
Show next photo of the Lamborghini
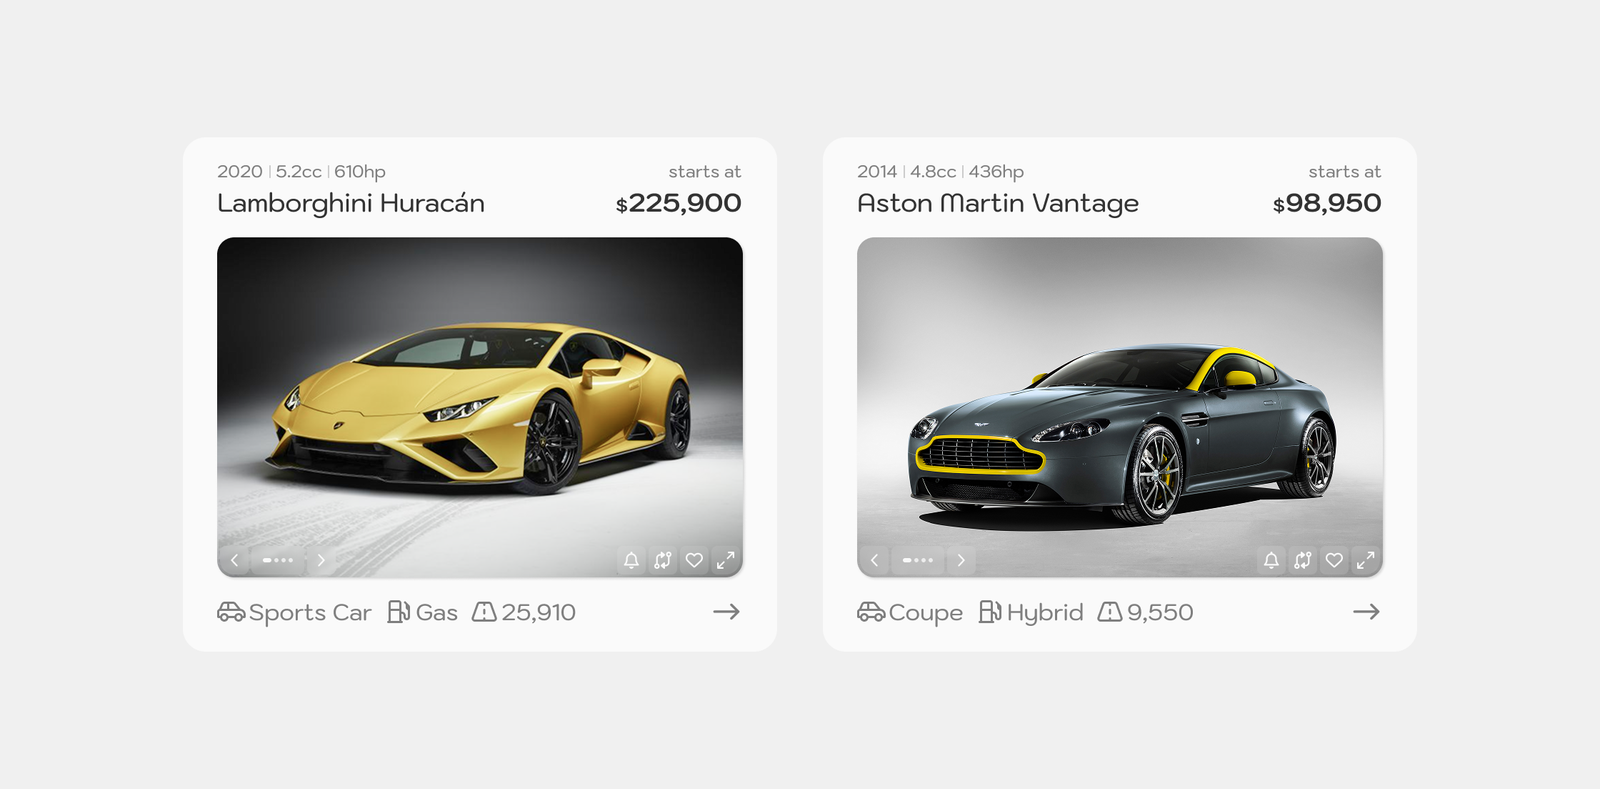point(321,560)
